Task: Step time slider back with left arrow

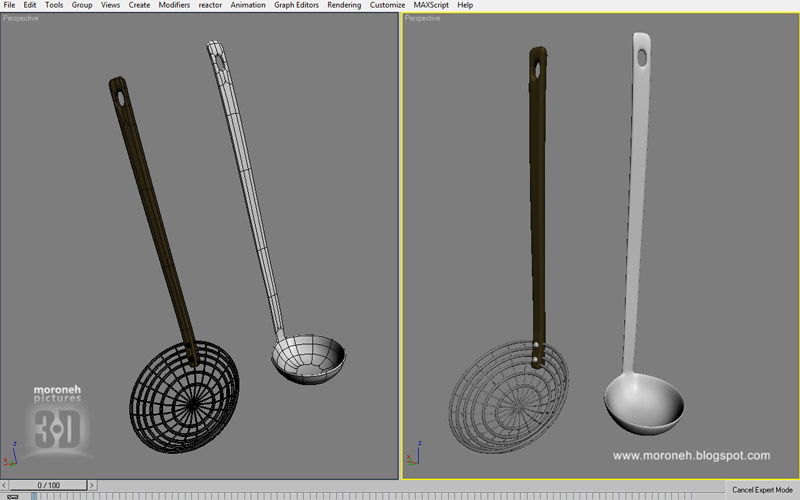Action: tap(4, 485)
